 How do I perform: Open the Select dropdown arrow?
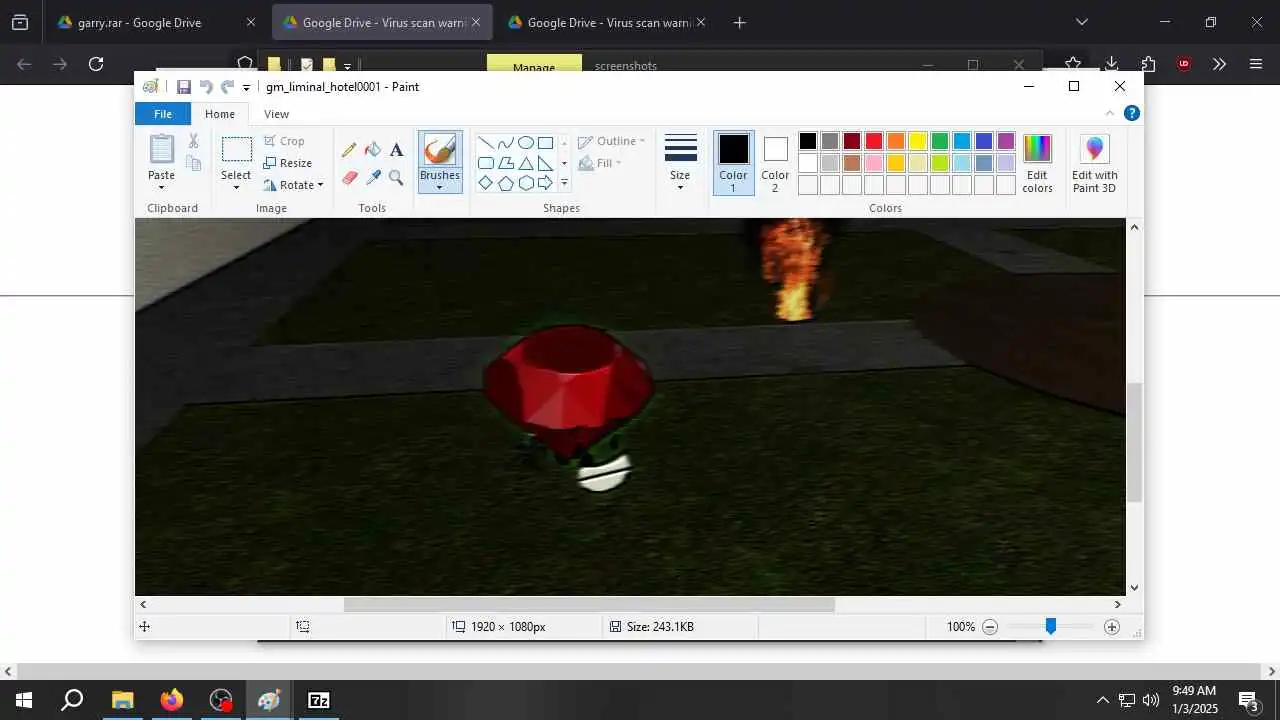[x=236, y=188]
